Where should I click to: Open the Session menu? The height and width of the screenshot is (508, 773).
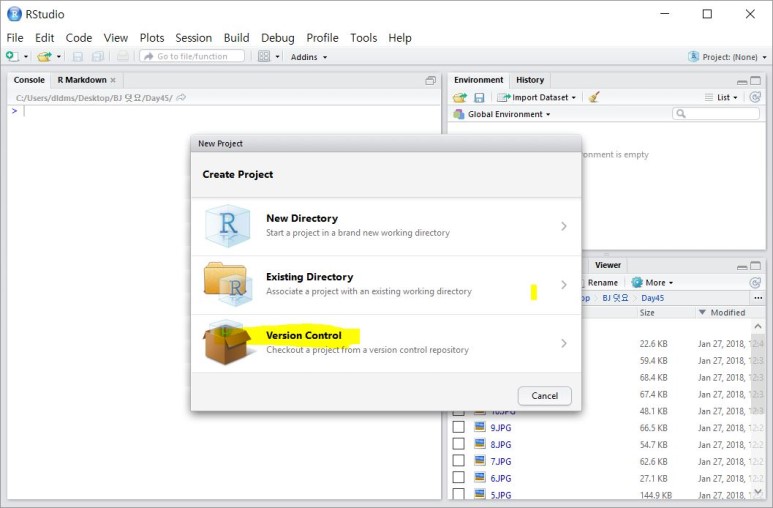coord(193,38)
